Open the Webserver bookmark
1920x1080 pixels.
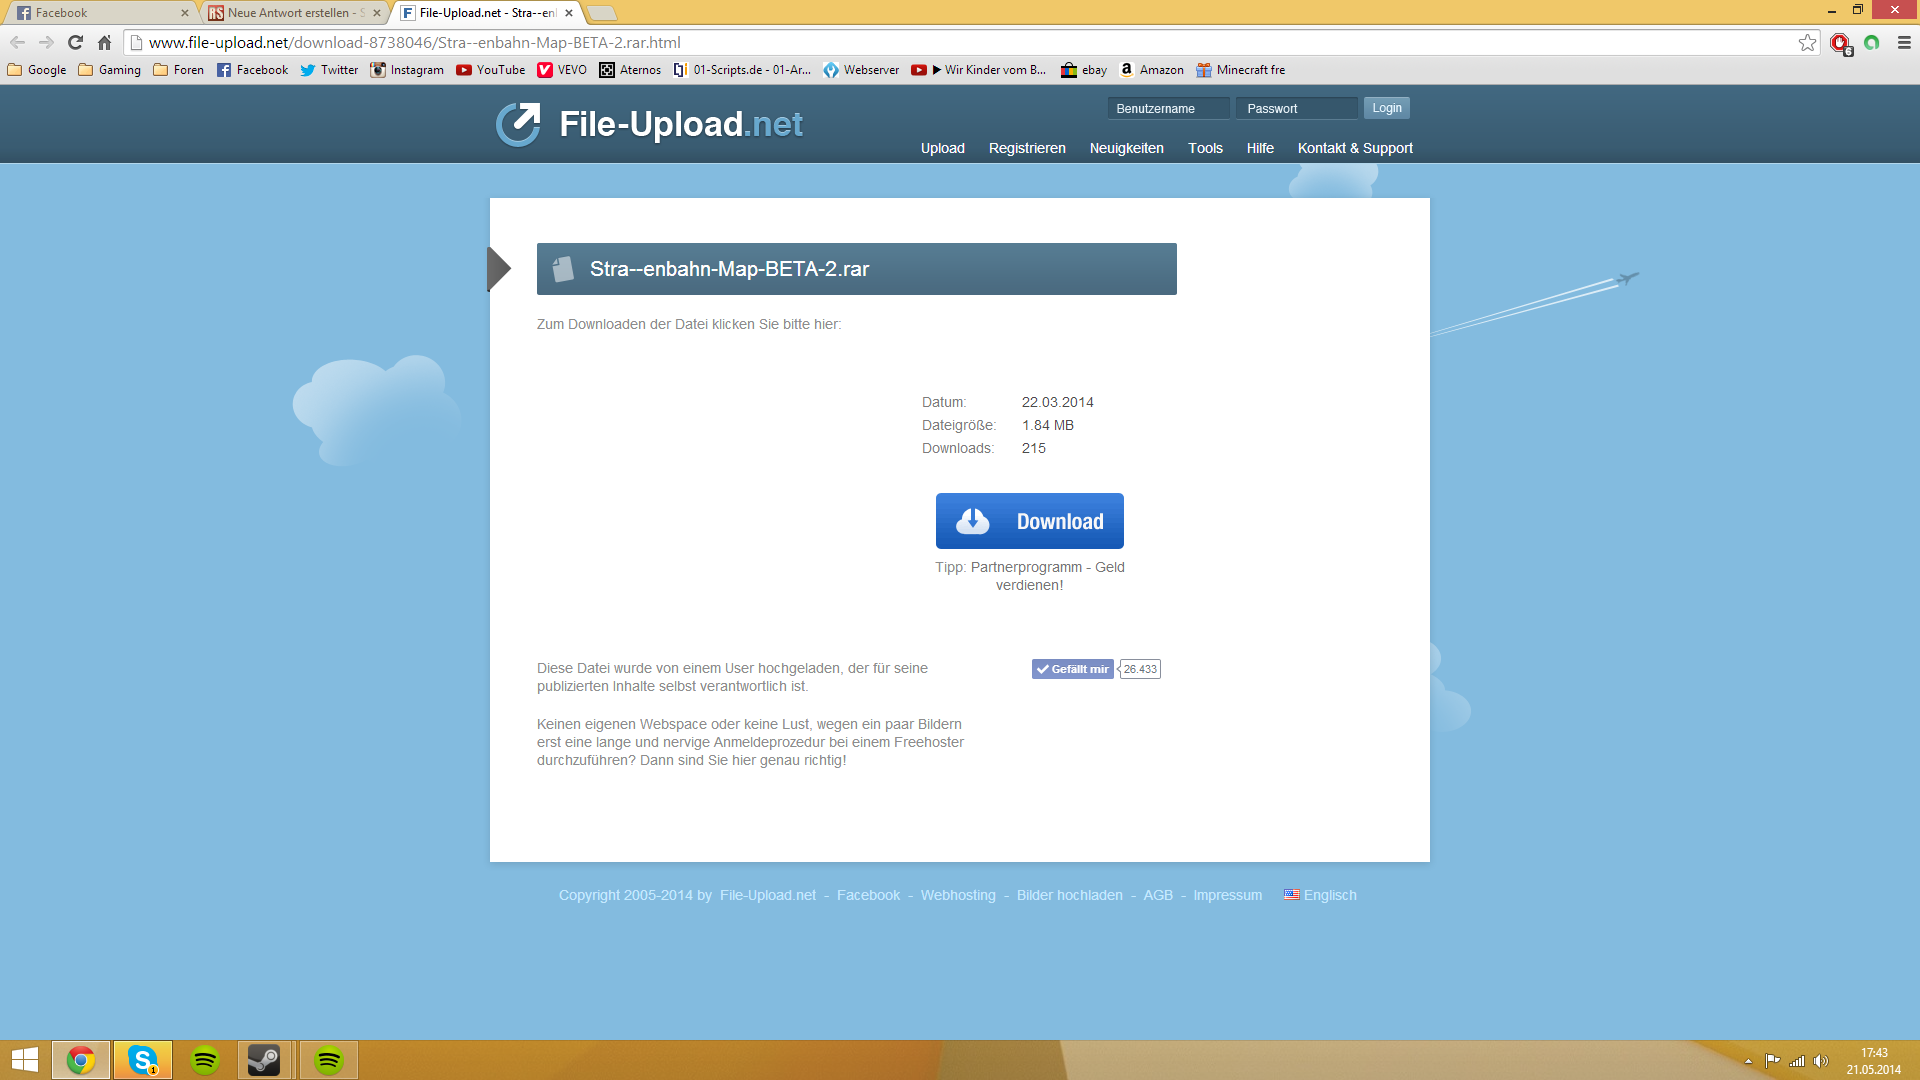(x=861, y=70)
